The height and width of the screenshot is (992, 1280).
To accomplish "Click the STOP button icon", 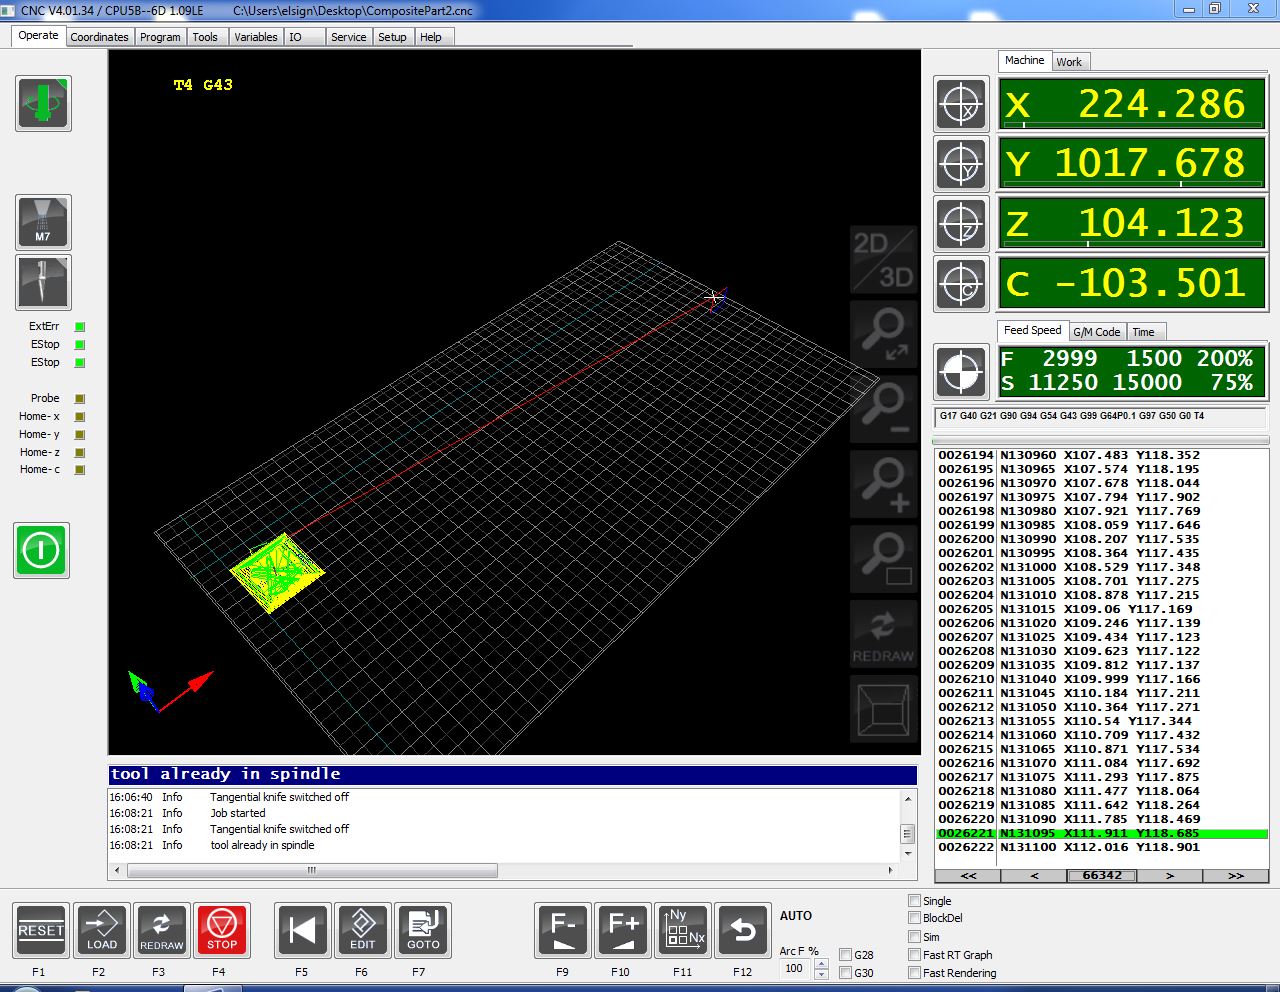I will [x=222, y=930].
